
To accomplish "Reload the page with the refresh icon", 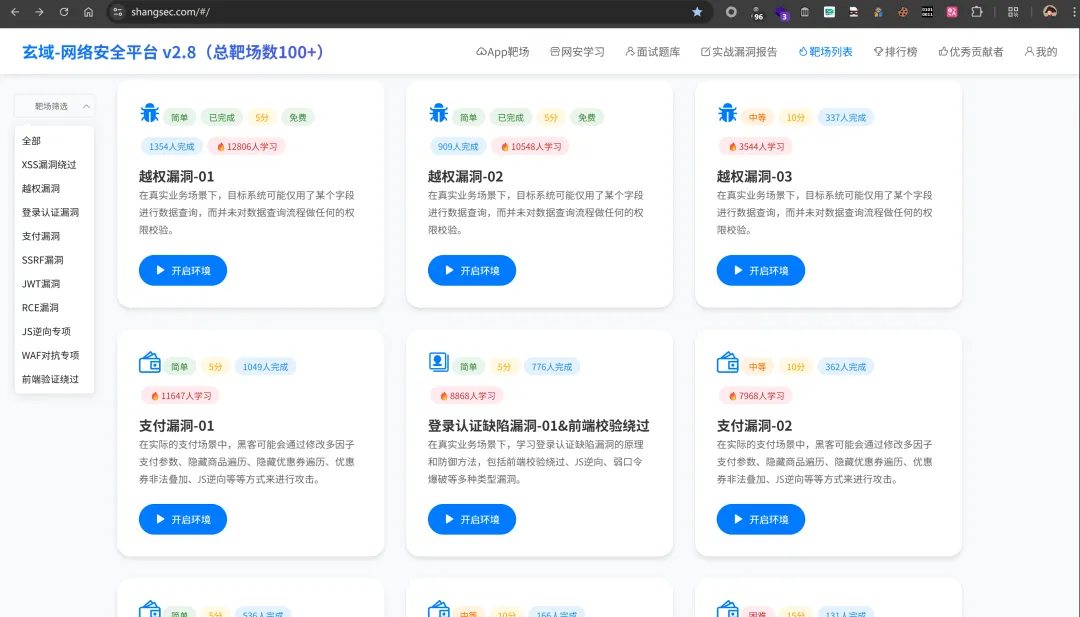I will tap(64, 12).
